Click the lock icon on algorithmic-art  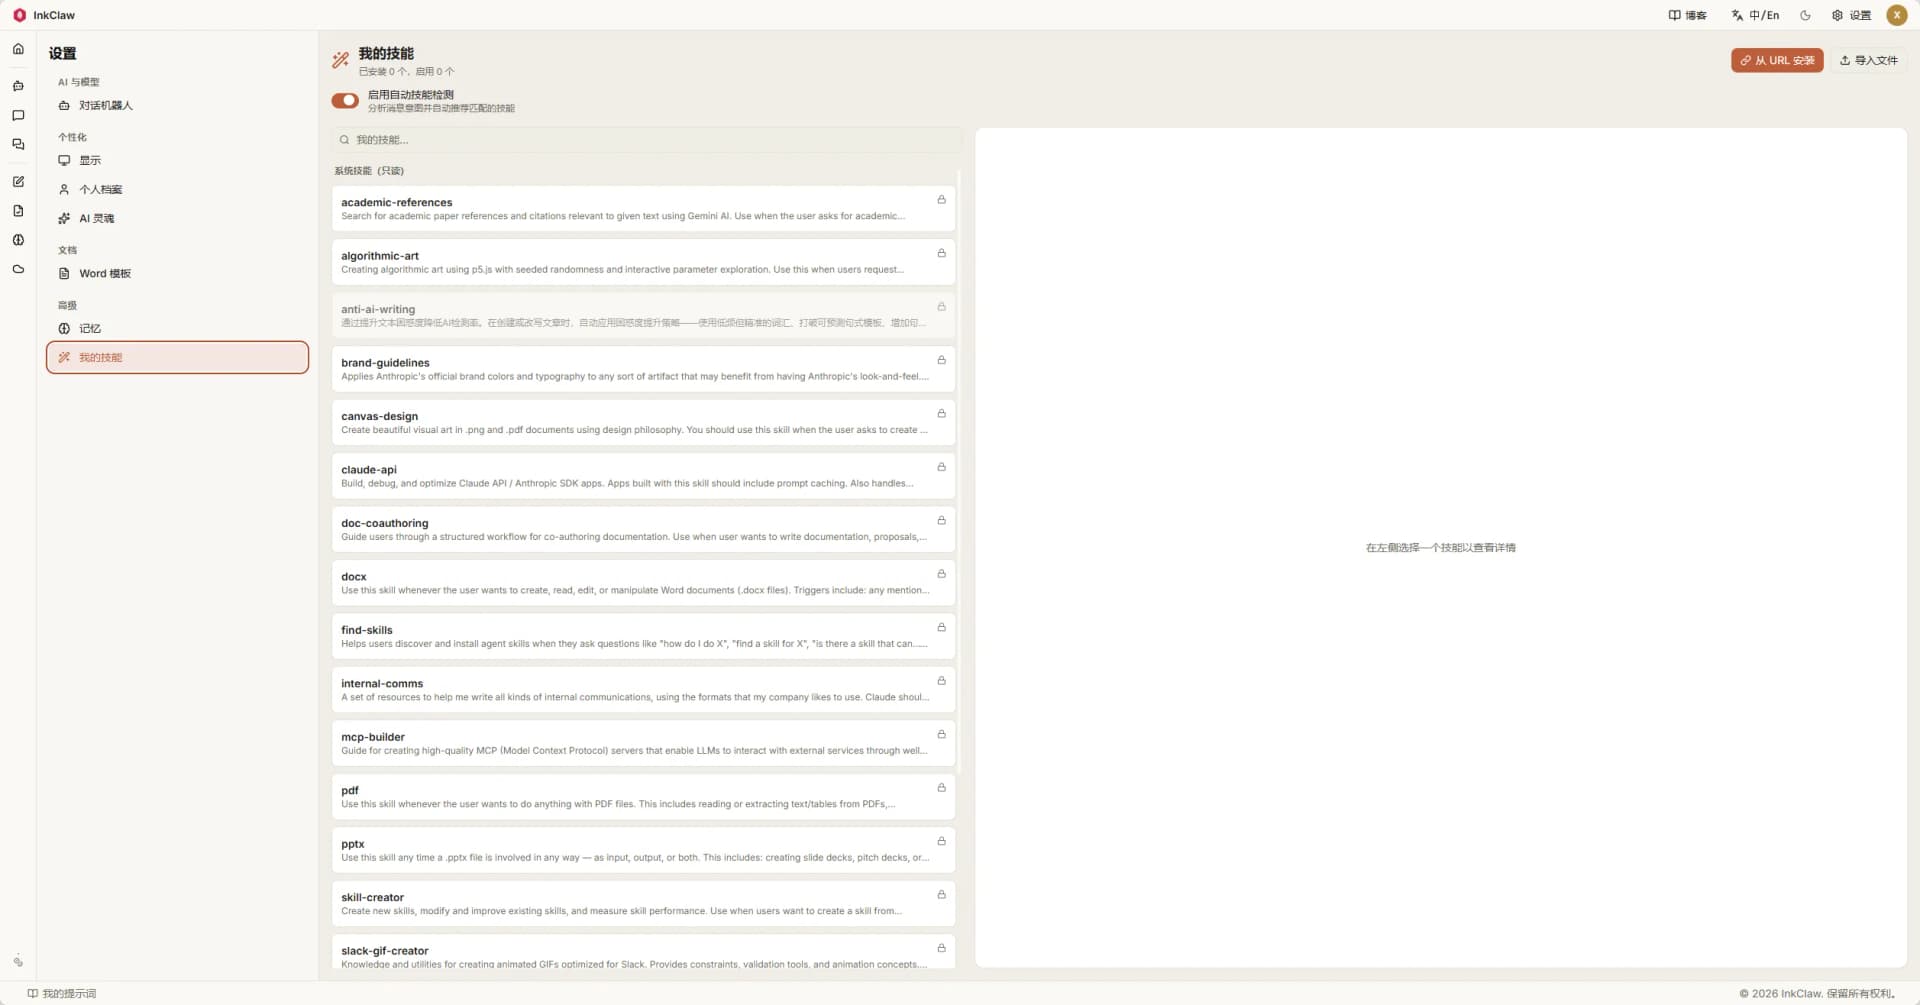(x=941, y=254)
